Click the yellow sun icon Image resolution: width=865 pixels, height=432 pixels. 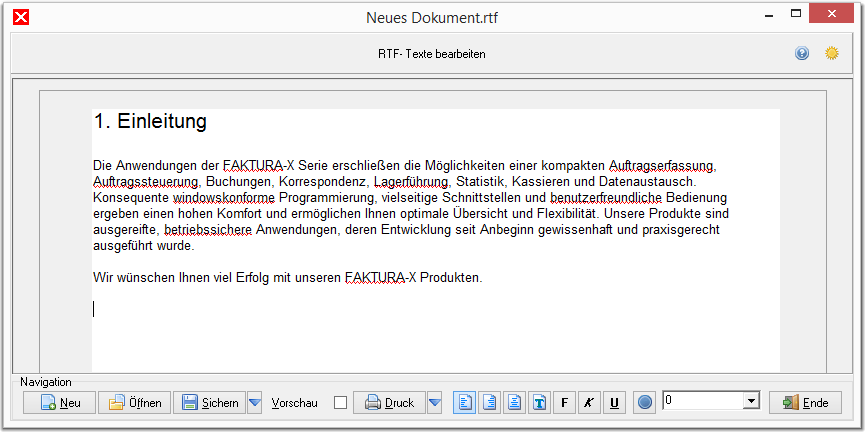832,54
